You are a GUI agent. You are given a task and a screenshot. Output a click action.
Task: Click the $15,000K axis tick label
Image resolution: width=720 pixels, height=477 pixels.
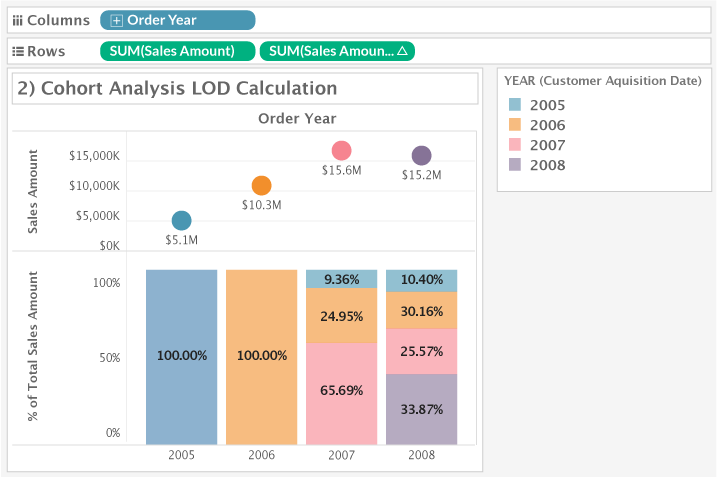click(94, 156)
